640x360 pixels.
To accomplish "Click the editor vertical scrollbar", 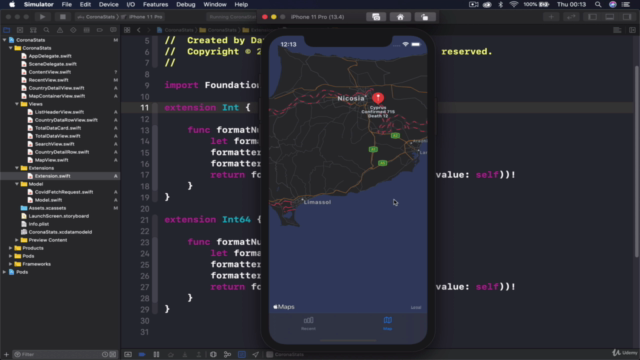I will pos(636,161).
